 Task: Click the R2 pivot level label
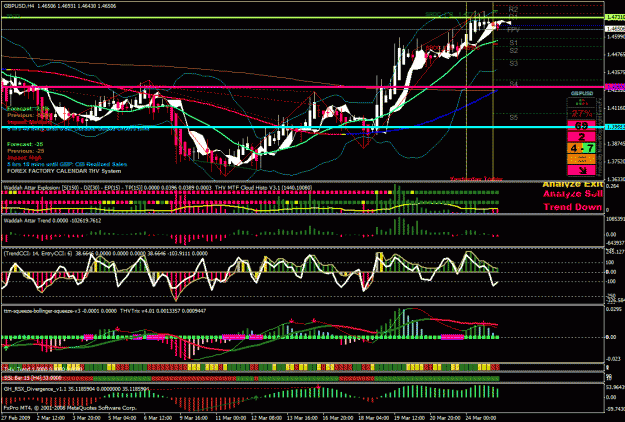click(513, 9)
